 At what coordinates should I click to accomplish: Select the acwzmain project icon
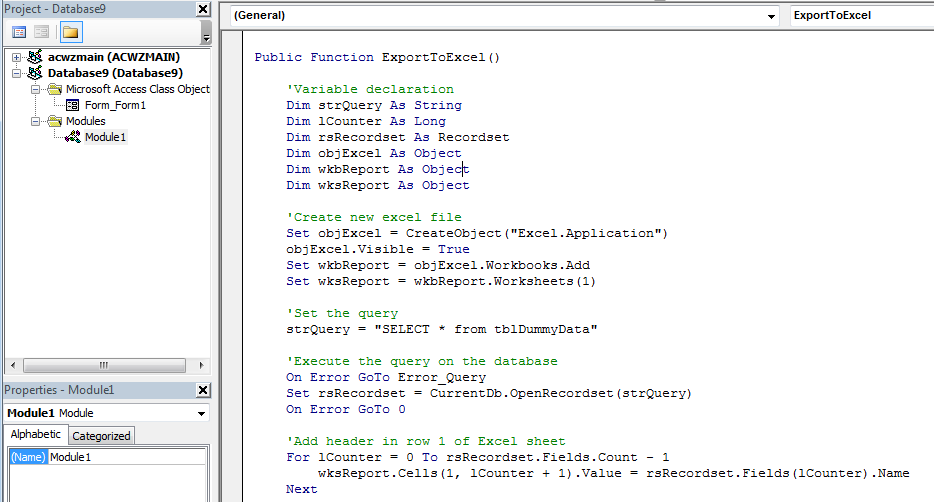tap(35, 57)
